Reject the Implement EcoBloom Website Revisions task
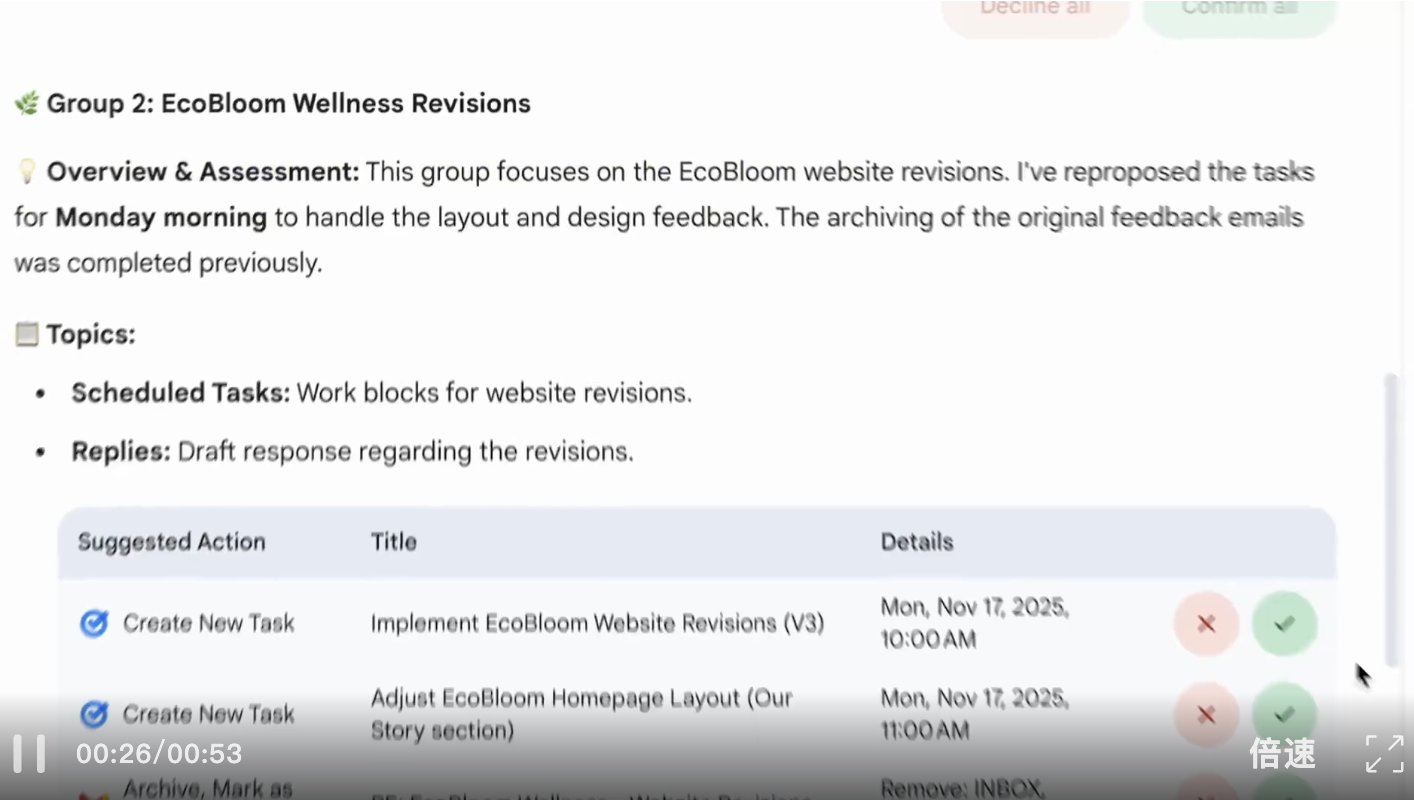This screenshot has height=800, width=1414. [1206, 624]
